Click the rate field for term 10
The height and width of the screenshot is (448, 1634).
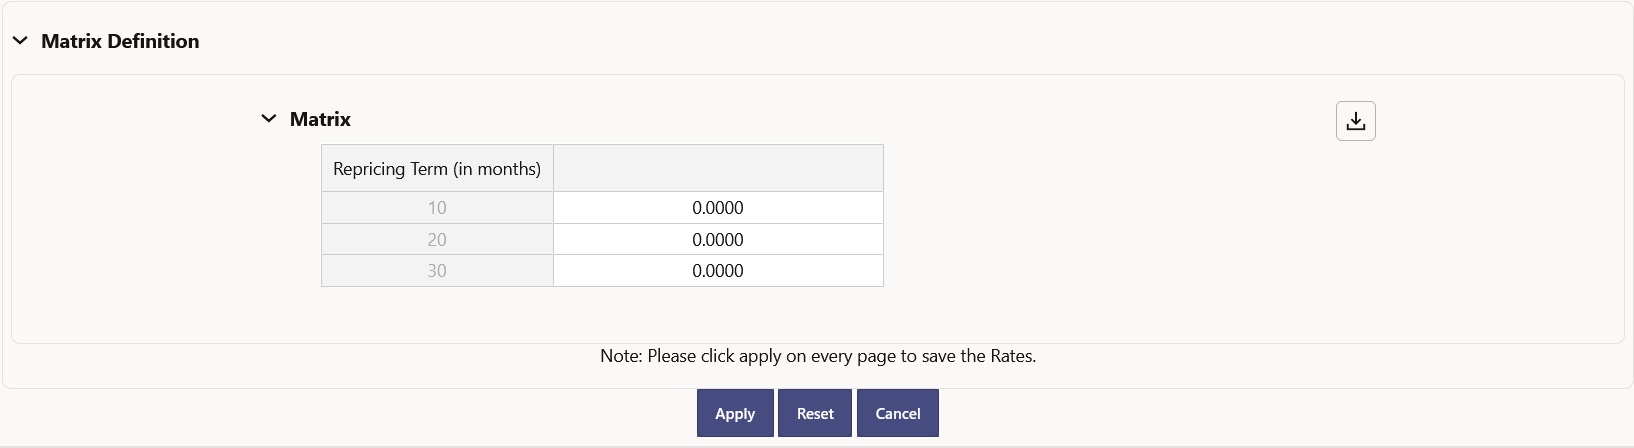coord(718,208)
